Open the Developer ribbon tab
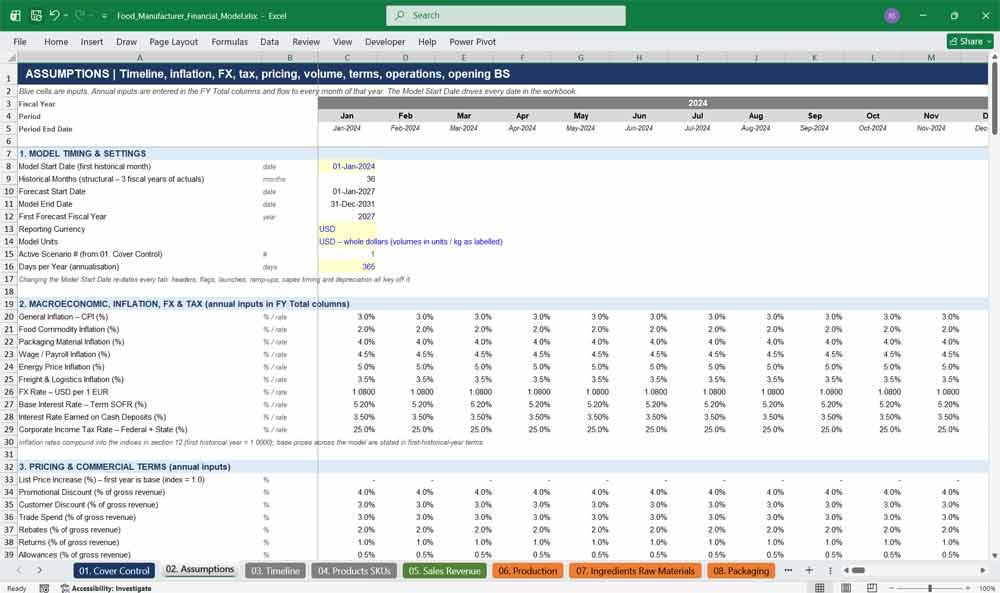The width and height of the screenshot is (1000, 593). [385, 41]
